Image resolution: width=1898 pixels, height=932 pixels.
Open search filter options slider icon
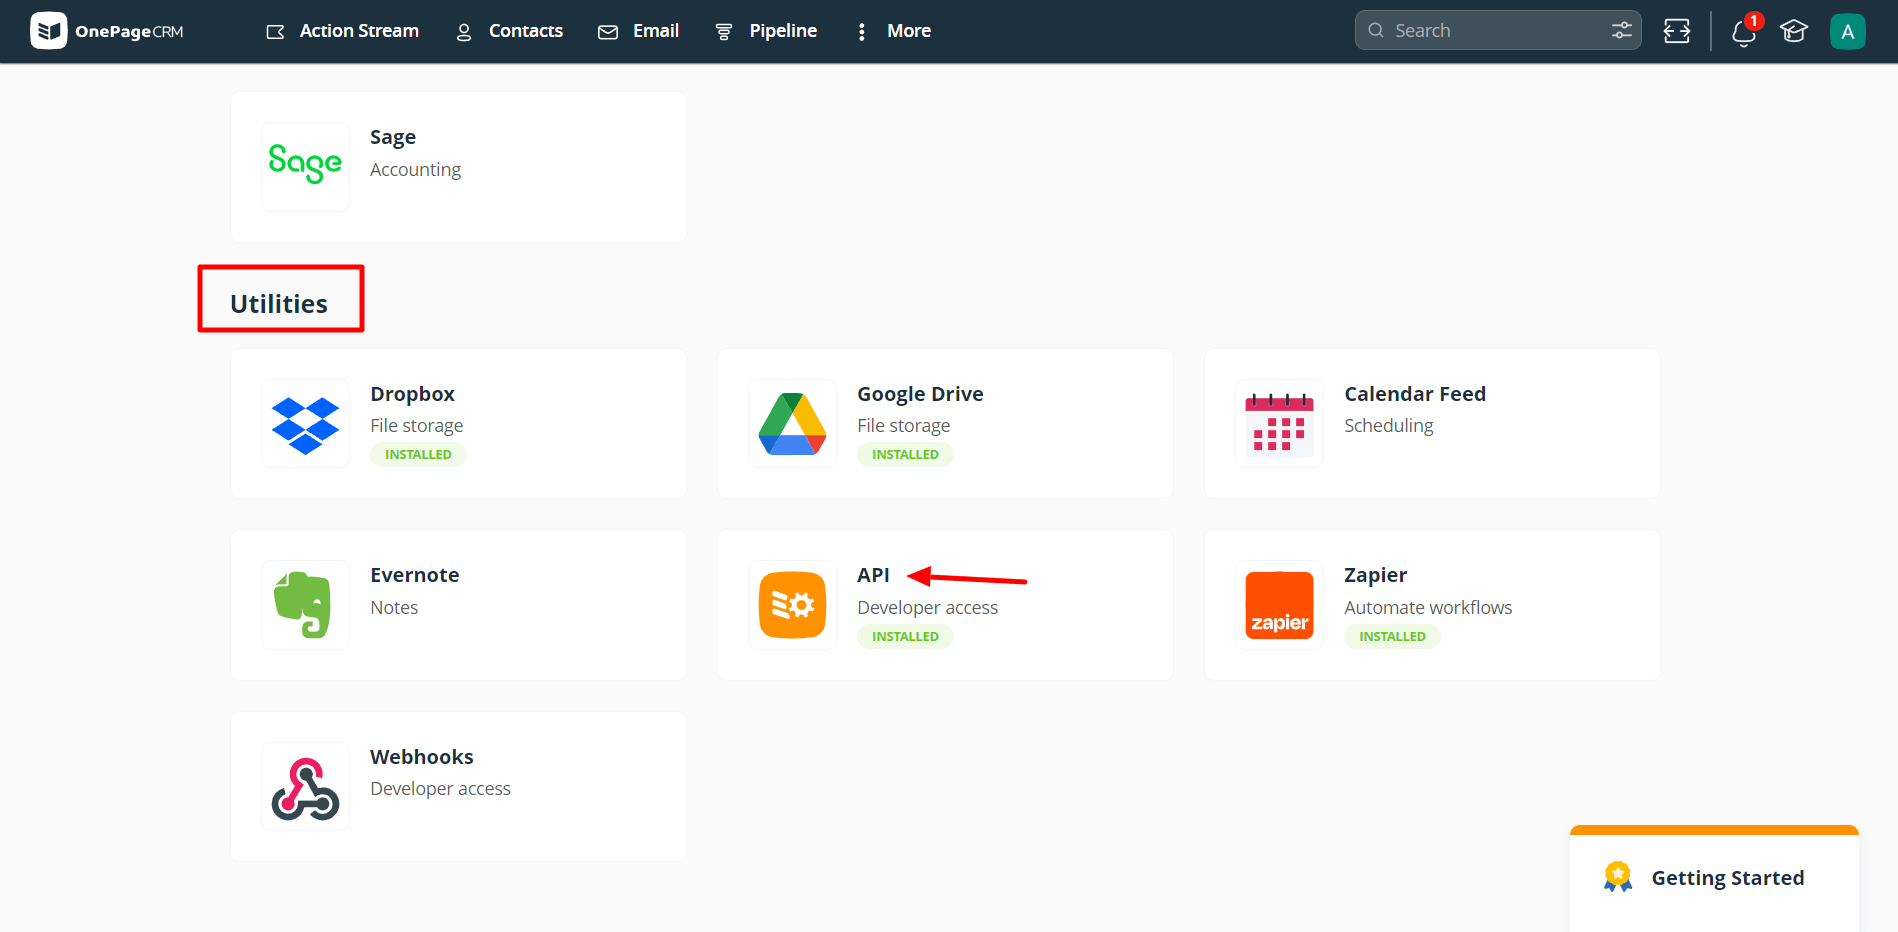click(x=1621, y=31)
